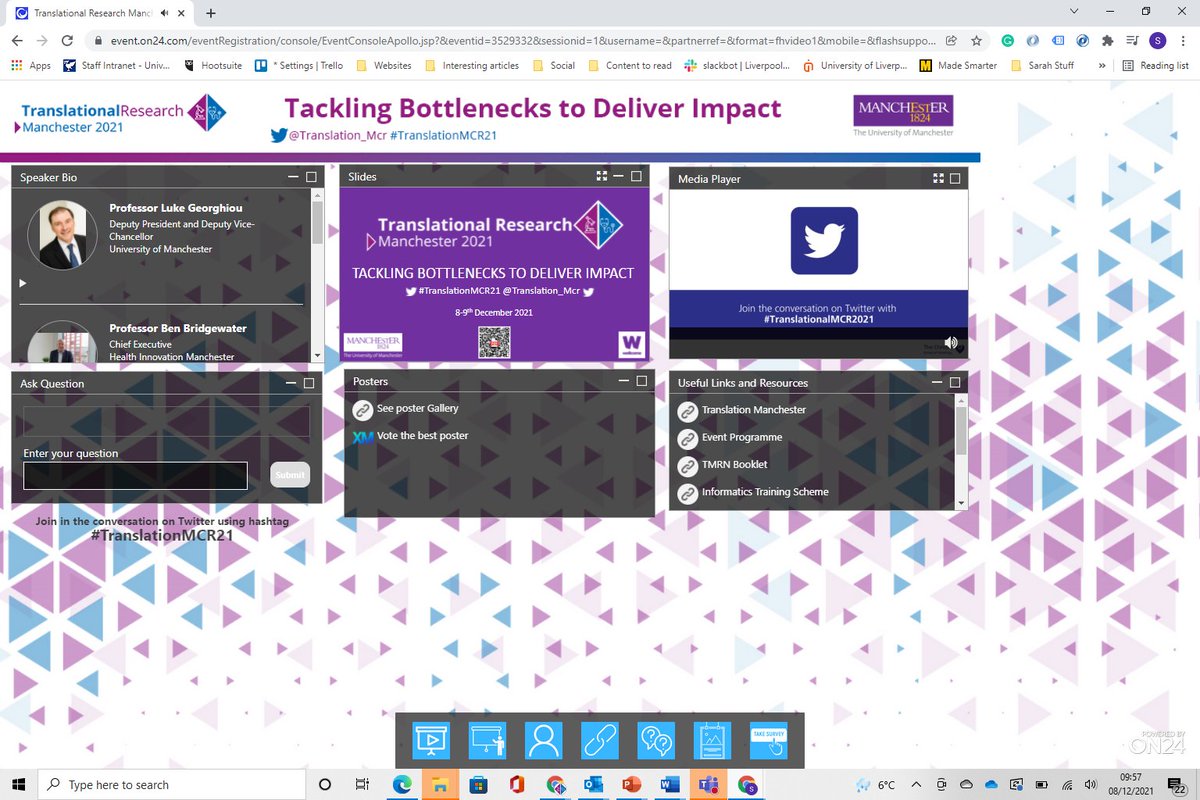Mute the Media Player volume

(950, 343)
